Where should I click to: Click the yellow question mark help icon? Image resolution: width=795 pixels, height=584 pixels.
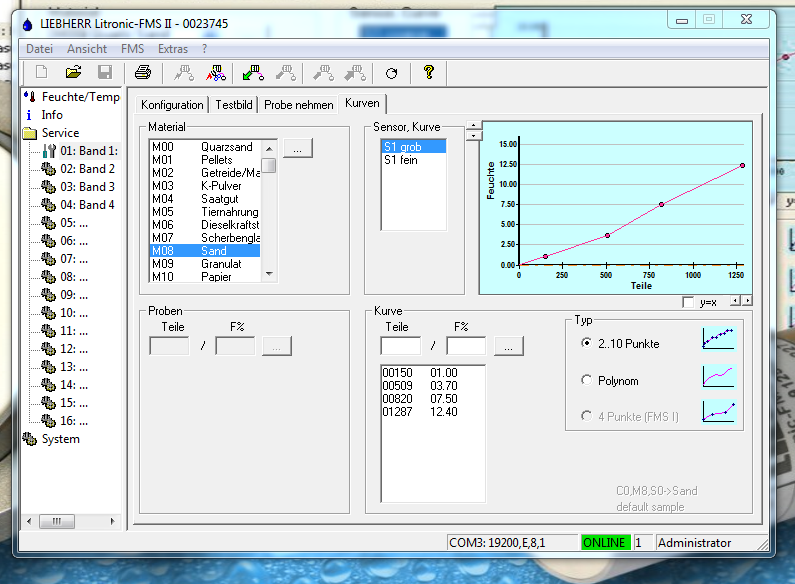click(x=429, y=72)
